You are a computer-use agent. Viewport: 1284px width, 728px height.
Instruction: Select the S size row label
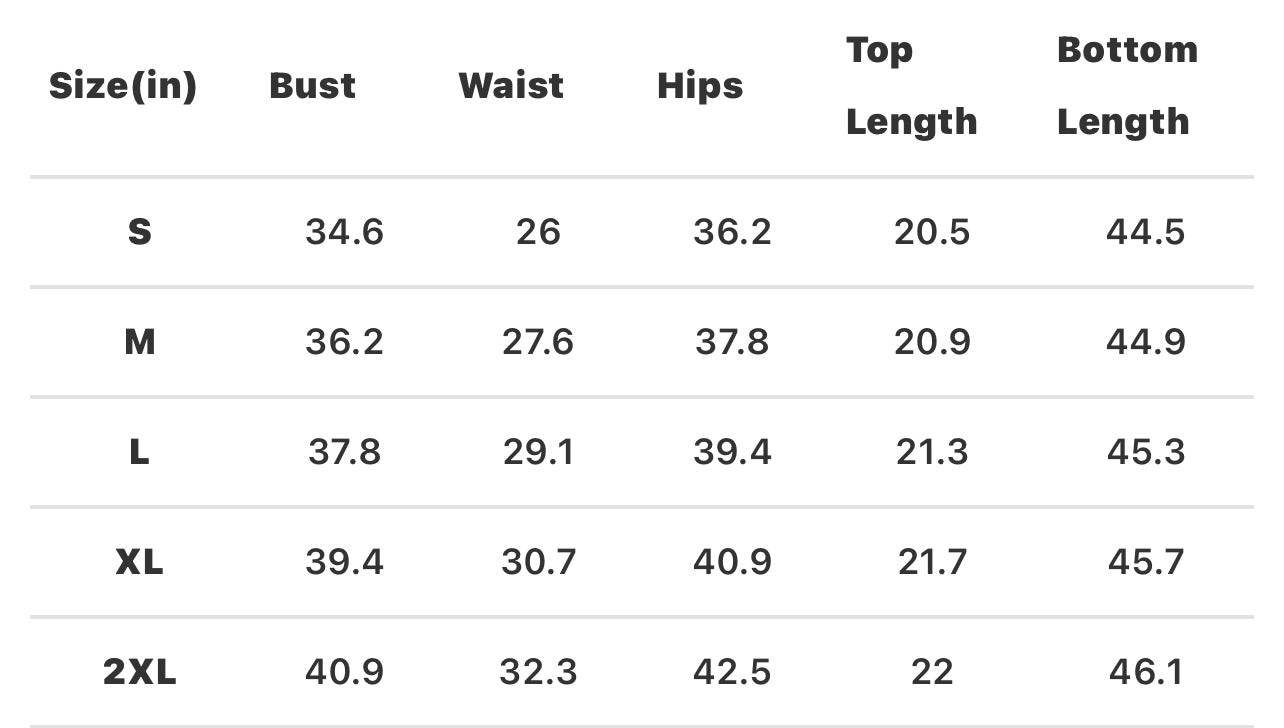click(x=140, y=232)
